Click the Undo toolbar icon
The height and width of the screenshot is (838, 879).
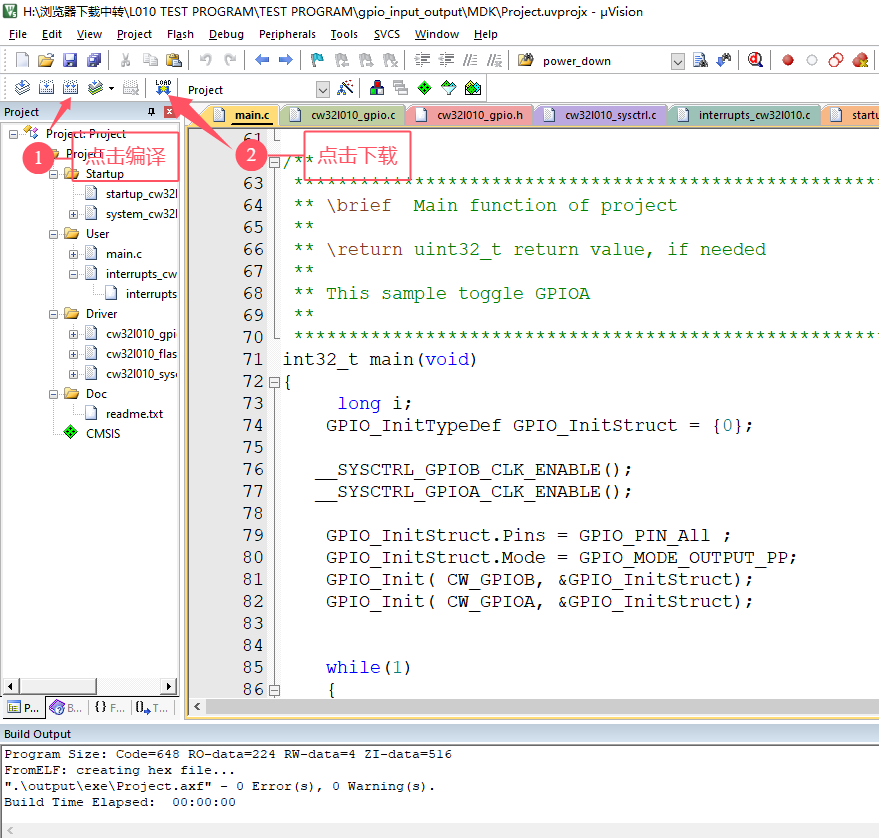click(205, 60)
